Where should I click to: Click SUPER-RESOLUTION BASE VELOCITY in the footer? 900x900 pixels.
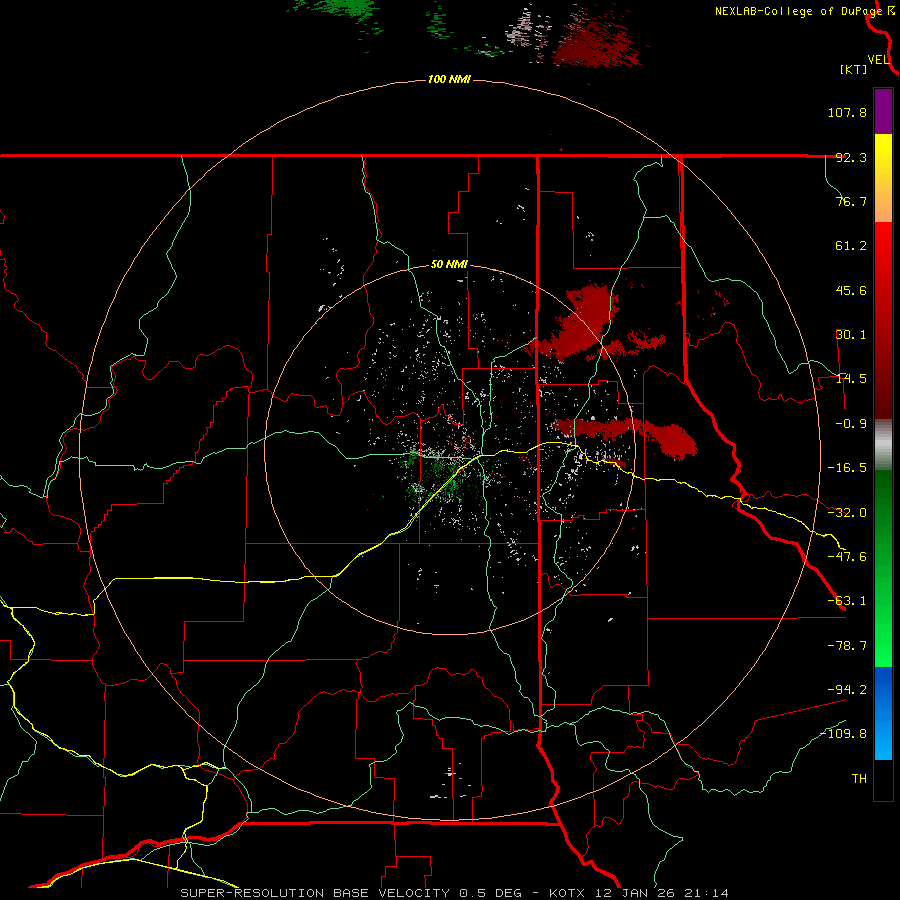click(315, 893)
